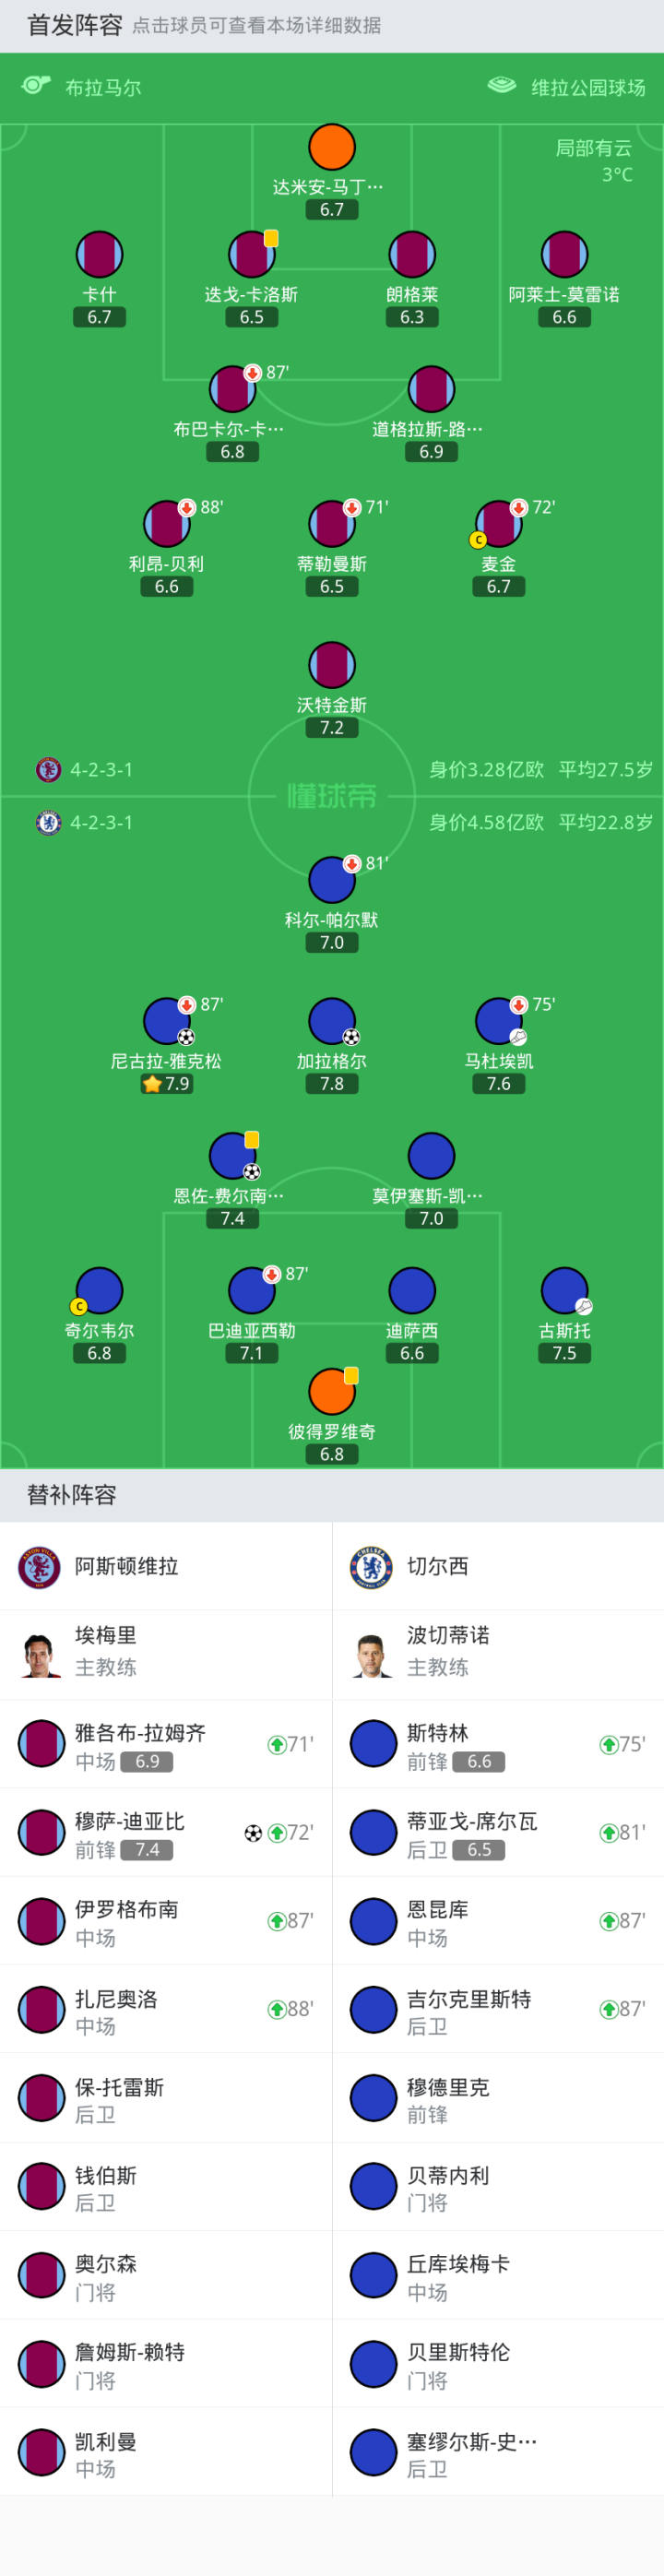Click the referee whistle icon
This screenshot has height=2576, width=664.
point(36,86)
